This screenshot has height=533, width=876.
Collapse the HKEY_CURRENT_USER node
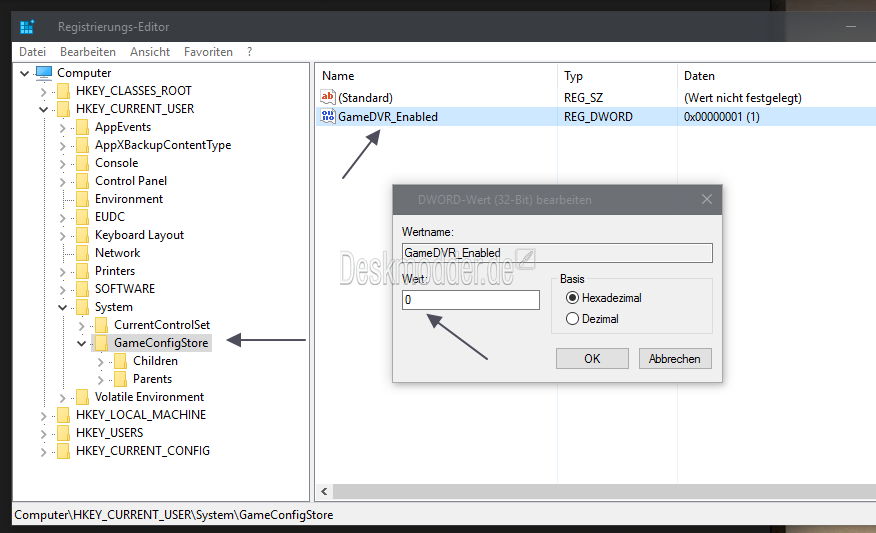44,110
